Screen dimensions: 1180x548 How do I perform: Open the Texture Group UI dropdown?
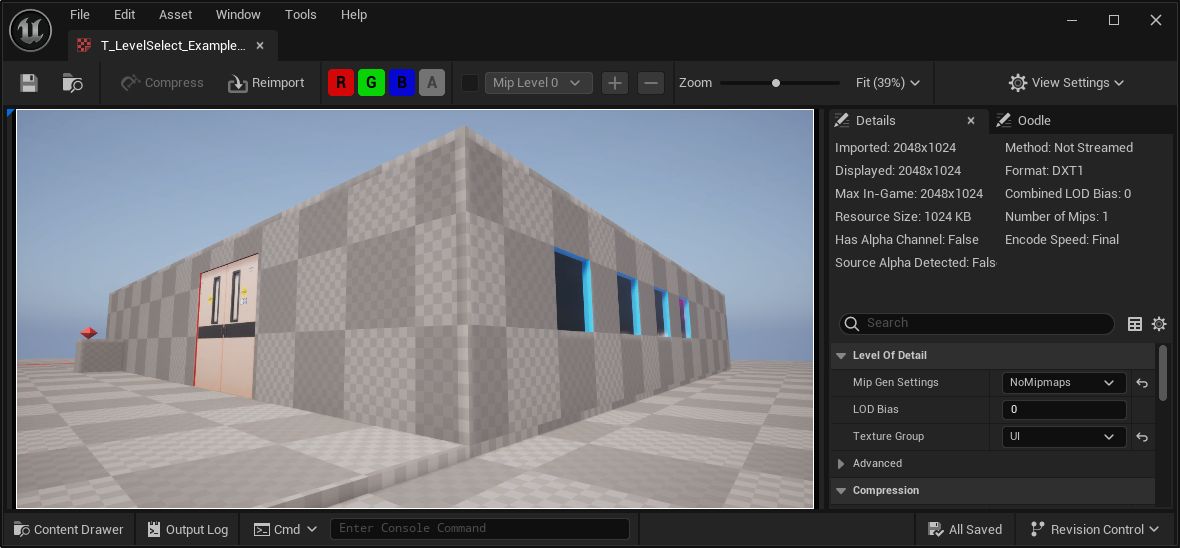pyautogui.click(x=1063, y=437)
